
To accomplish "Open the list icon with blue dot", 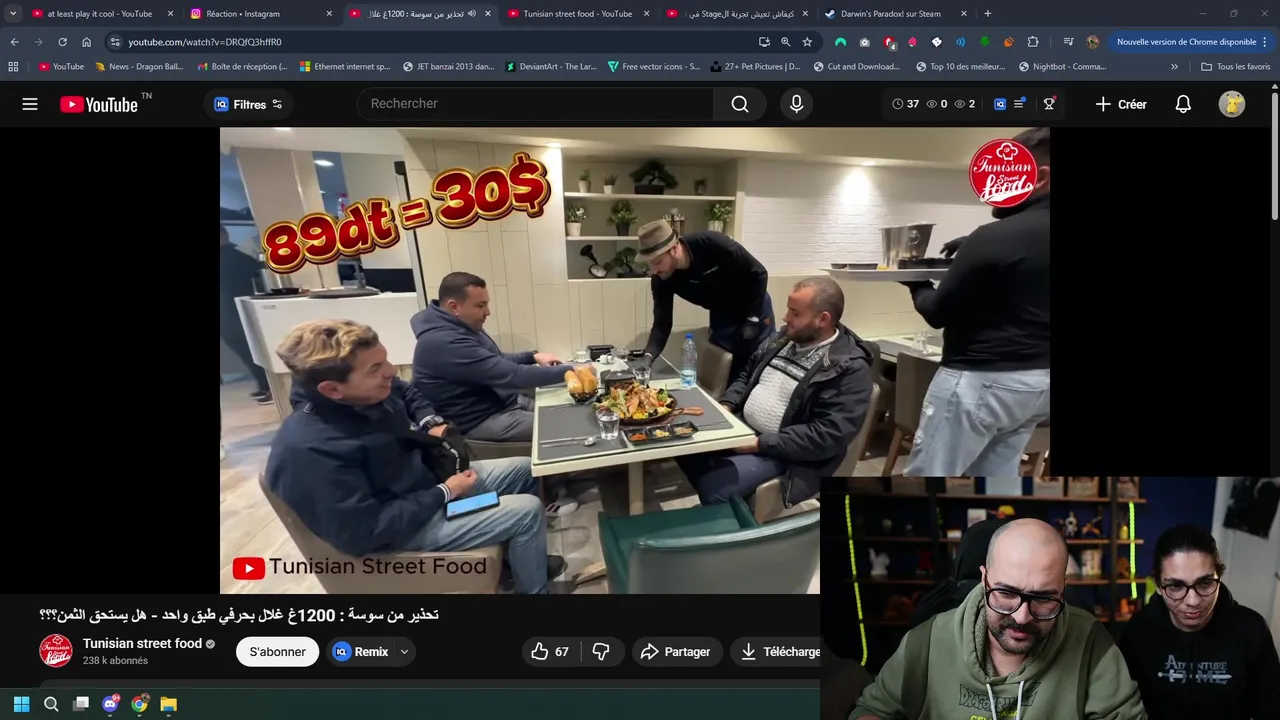I will (1020, 103).
